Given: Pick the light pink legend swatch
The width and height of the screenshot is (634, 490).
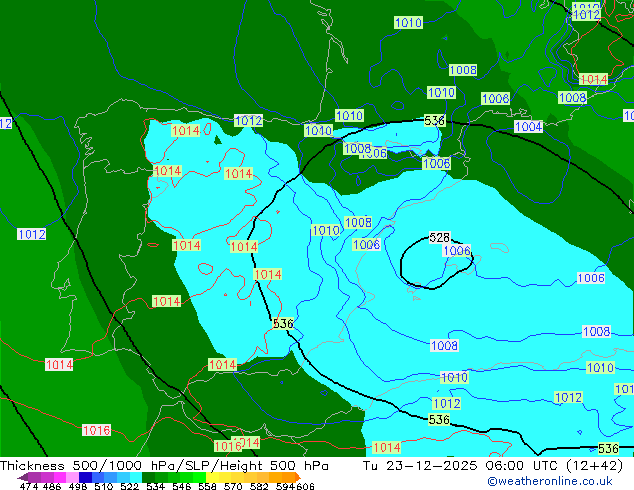Looking at the screenshot, I should 72,477.
